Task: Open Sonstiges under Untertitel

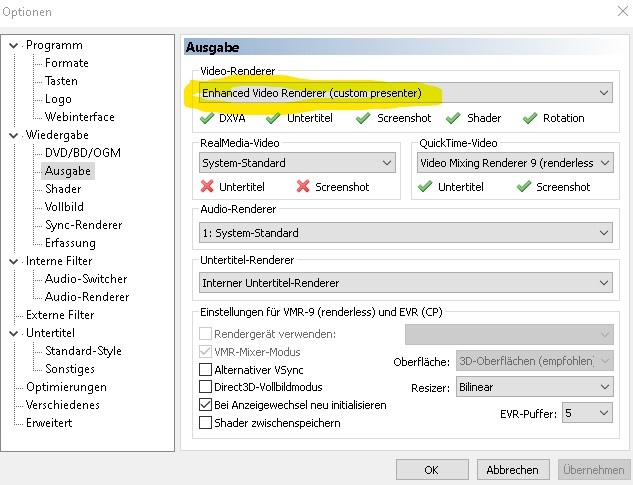Action: click(70, 369)
